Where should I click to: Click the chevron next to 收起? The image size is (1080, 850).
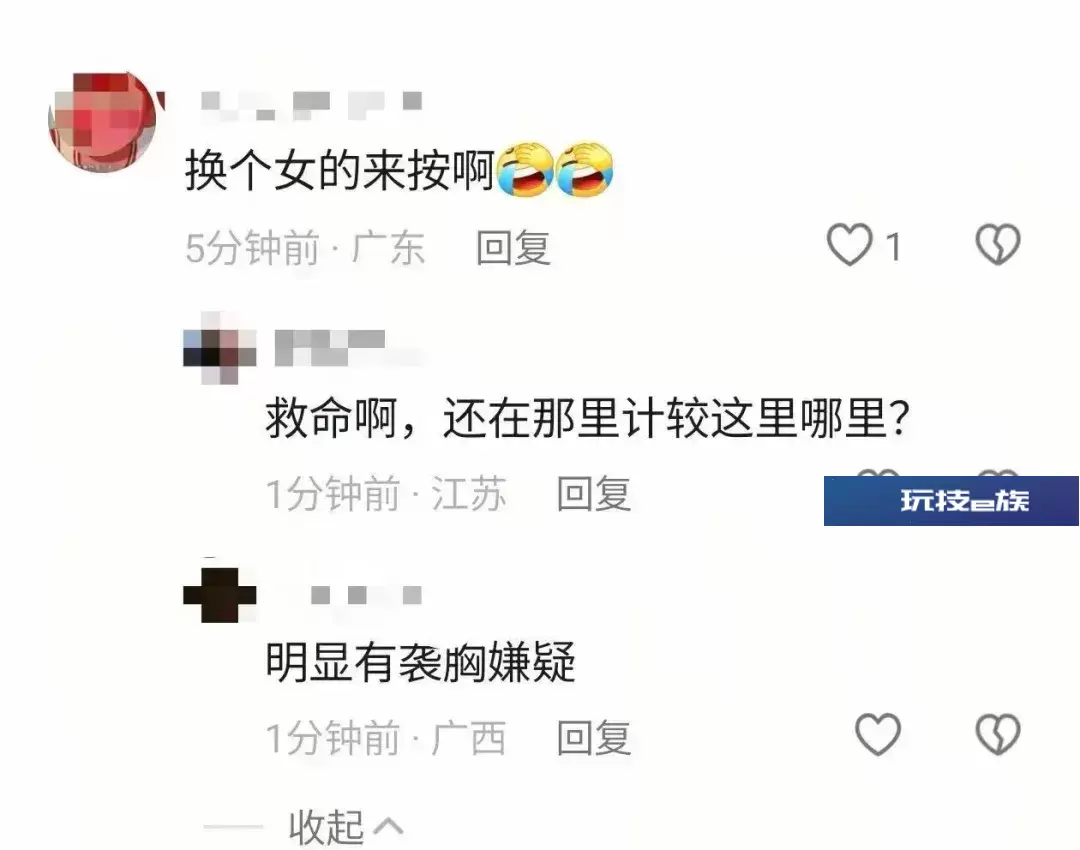pyautogui.click(x=388, y=826)
